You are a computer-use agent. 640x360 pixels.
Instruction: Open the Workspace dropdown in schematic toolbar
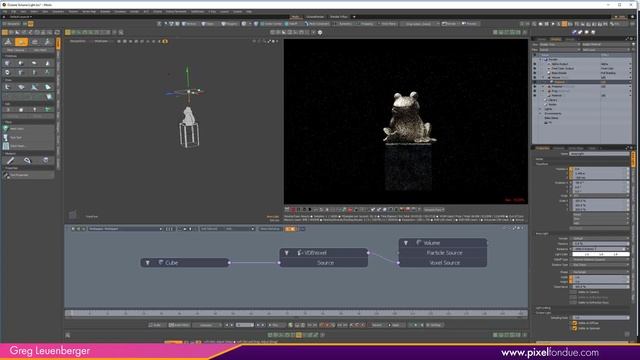[125, 229]
